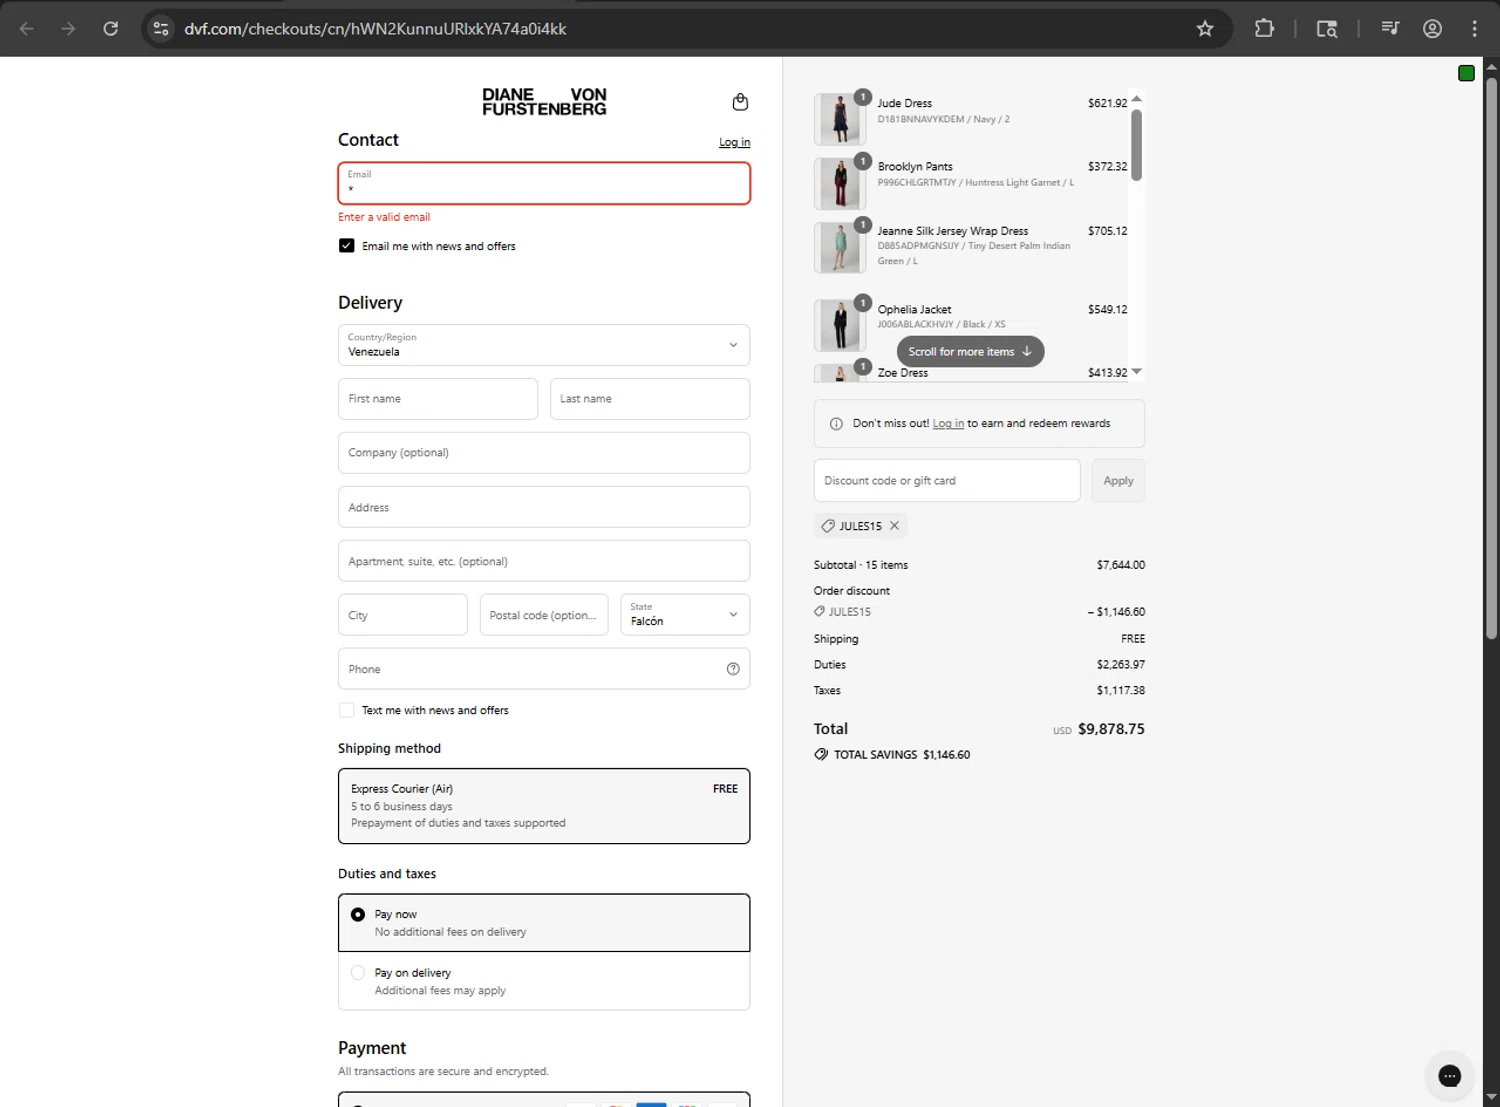Open the browser extensions puzzle icon
1500x1107 pixels.
click(1264, 29)
